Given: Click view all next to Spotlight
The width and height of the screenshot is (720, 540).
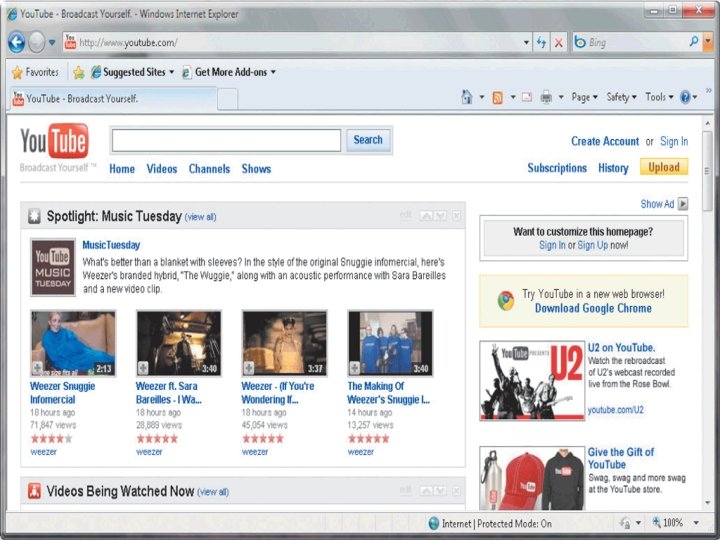Looking at the screenshot, I should (x=200, y=217).
